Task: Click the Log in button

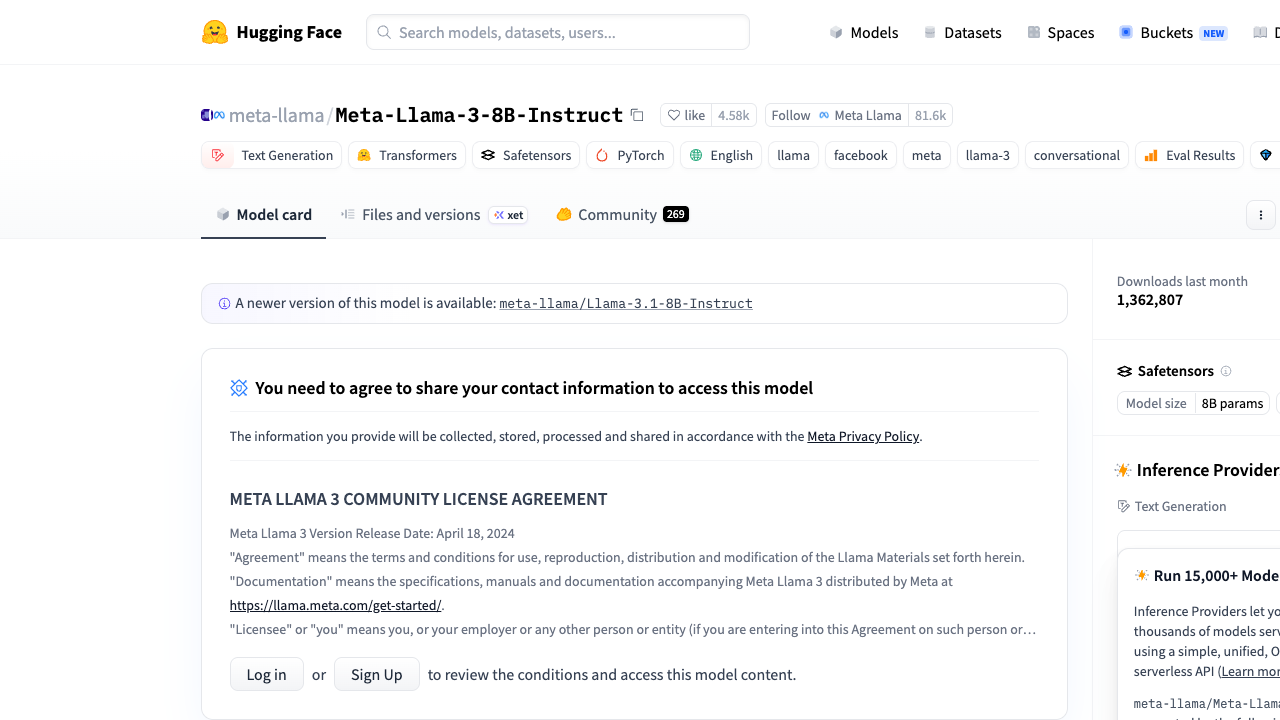Action: tap(267, 674)
